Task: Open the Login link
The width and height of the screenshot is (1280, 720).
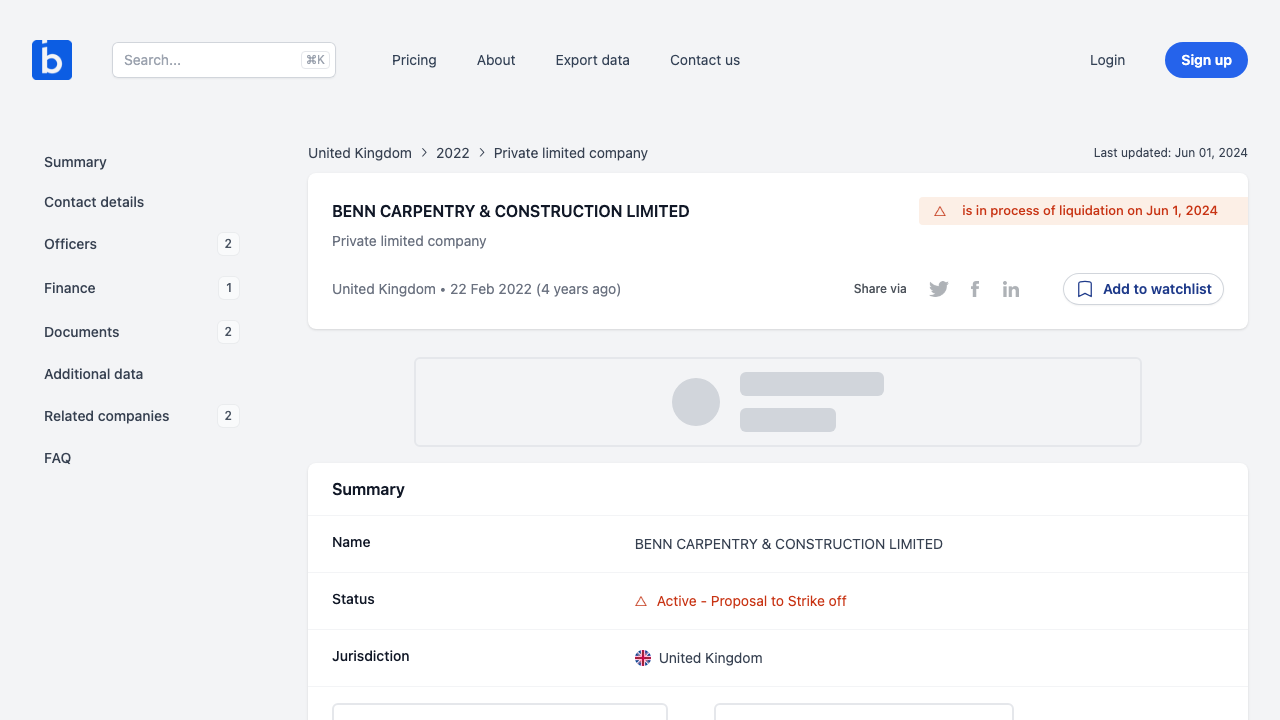Action: point(1107,60)
